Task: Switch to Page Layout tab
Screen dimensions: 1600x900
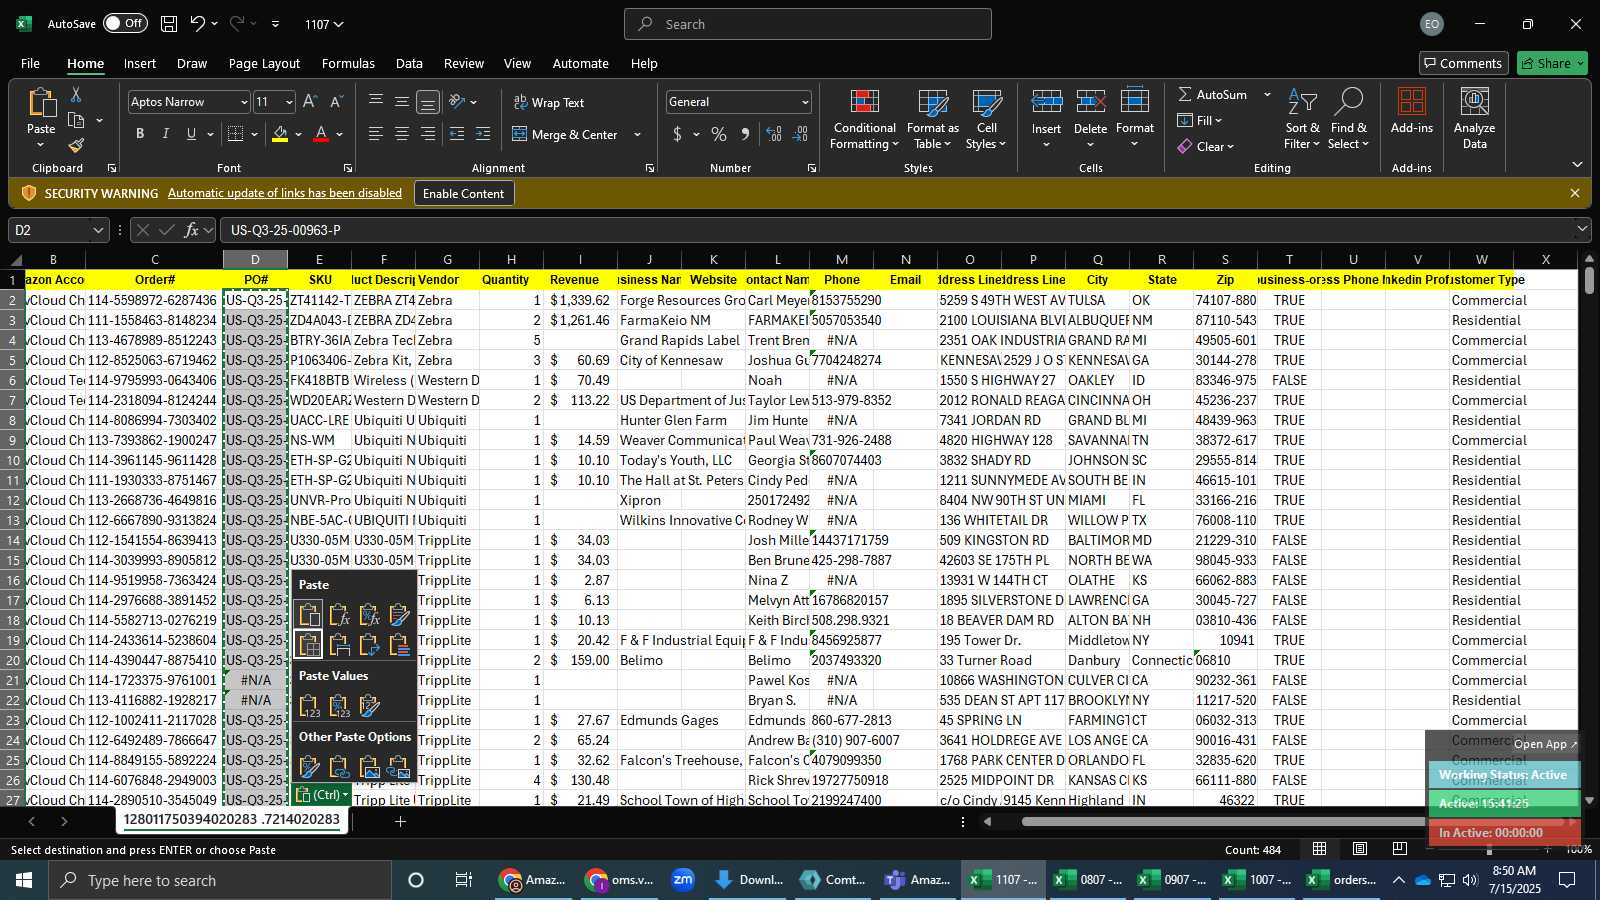Action: click(x=264, y=63)
